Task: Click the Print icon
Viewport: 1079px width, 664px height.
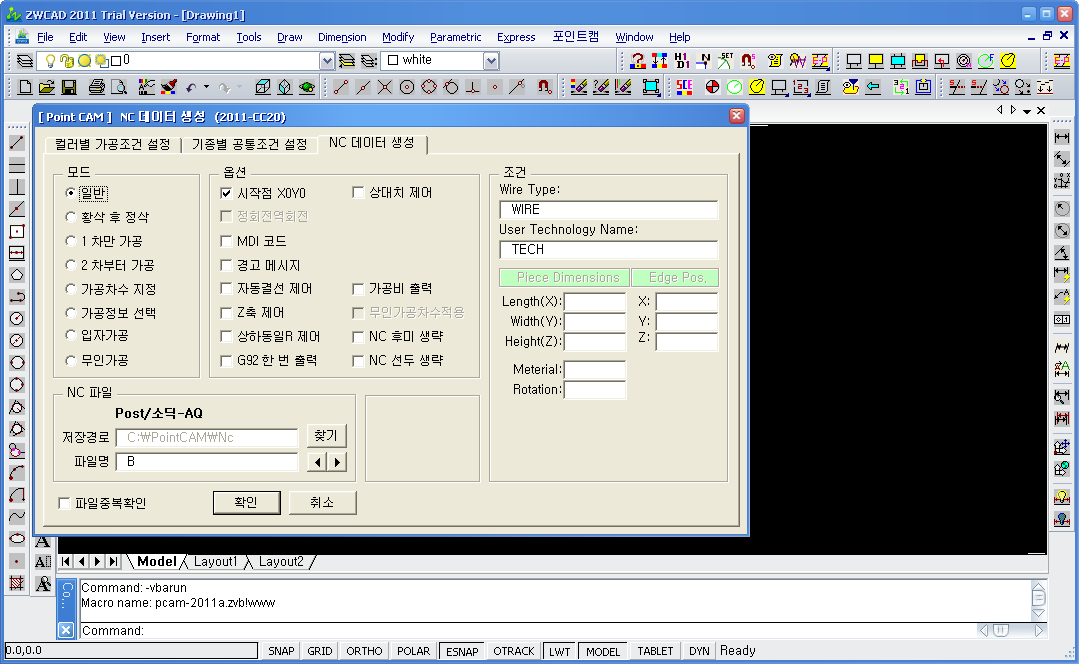Action: (x=97, y=87)
